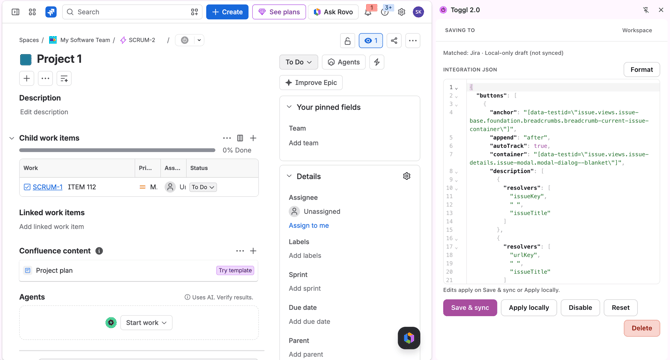The height and width of the screenshot is (360, 670).
Task: Click the Reset button
Action: (620, 307)
